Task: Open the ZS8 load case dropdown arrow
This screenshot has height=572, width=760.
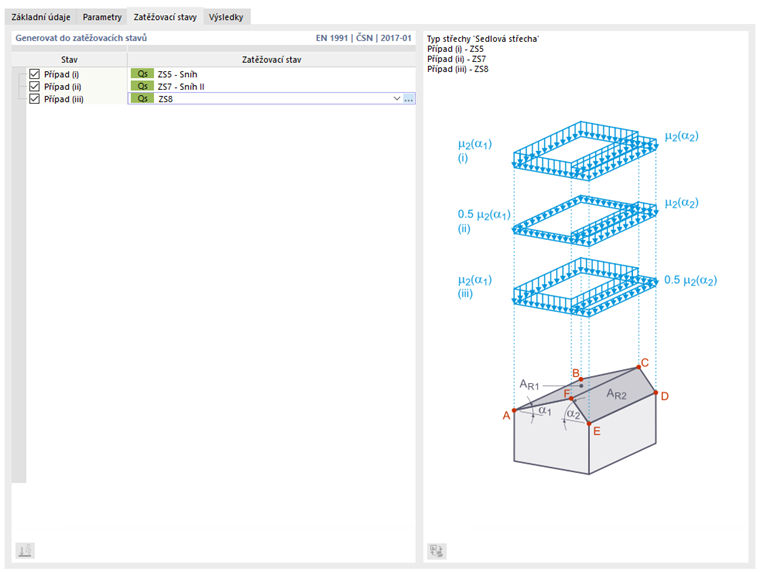Action: tap(396, 98)
